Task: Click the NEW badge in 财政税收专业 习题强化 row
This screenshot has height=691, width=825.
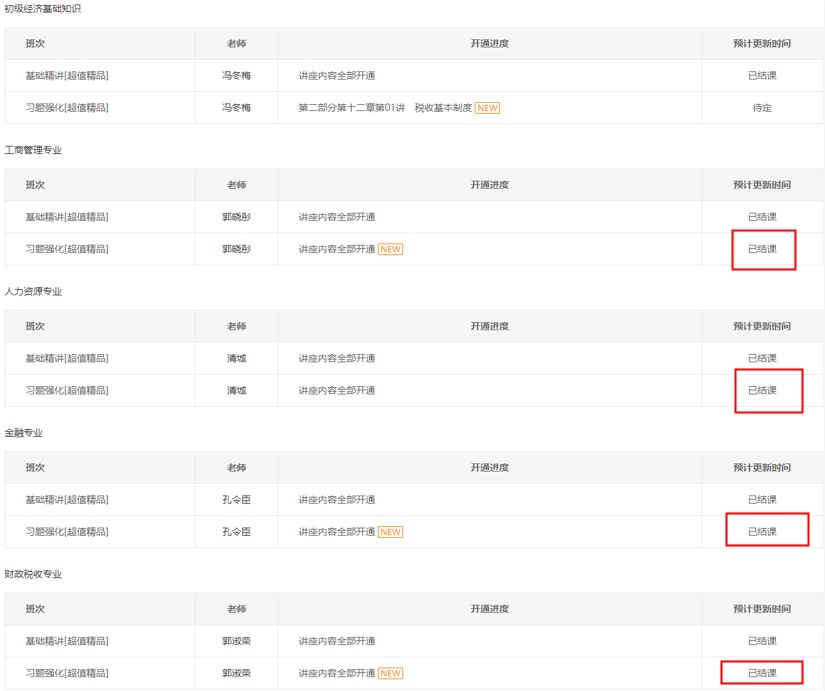Action: (390, 673)
